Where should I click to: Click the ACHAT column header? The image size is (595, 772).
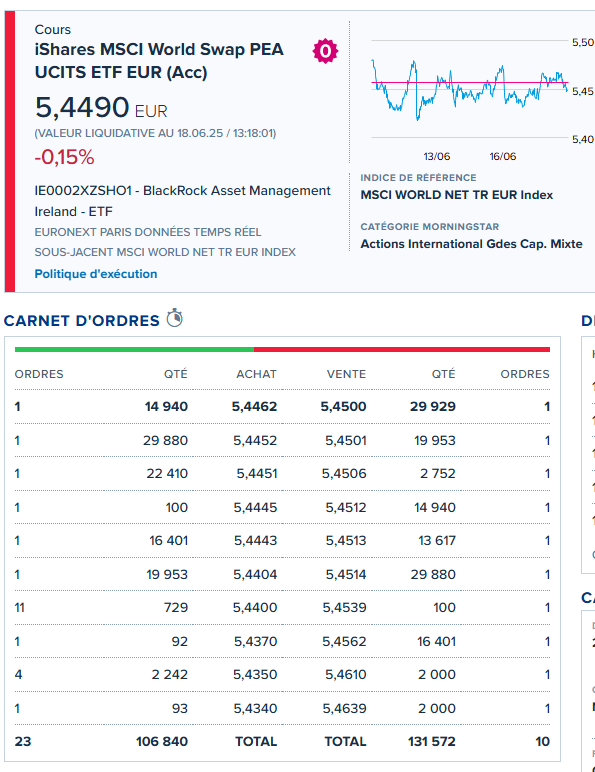256,374
